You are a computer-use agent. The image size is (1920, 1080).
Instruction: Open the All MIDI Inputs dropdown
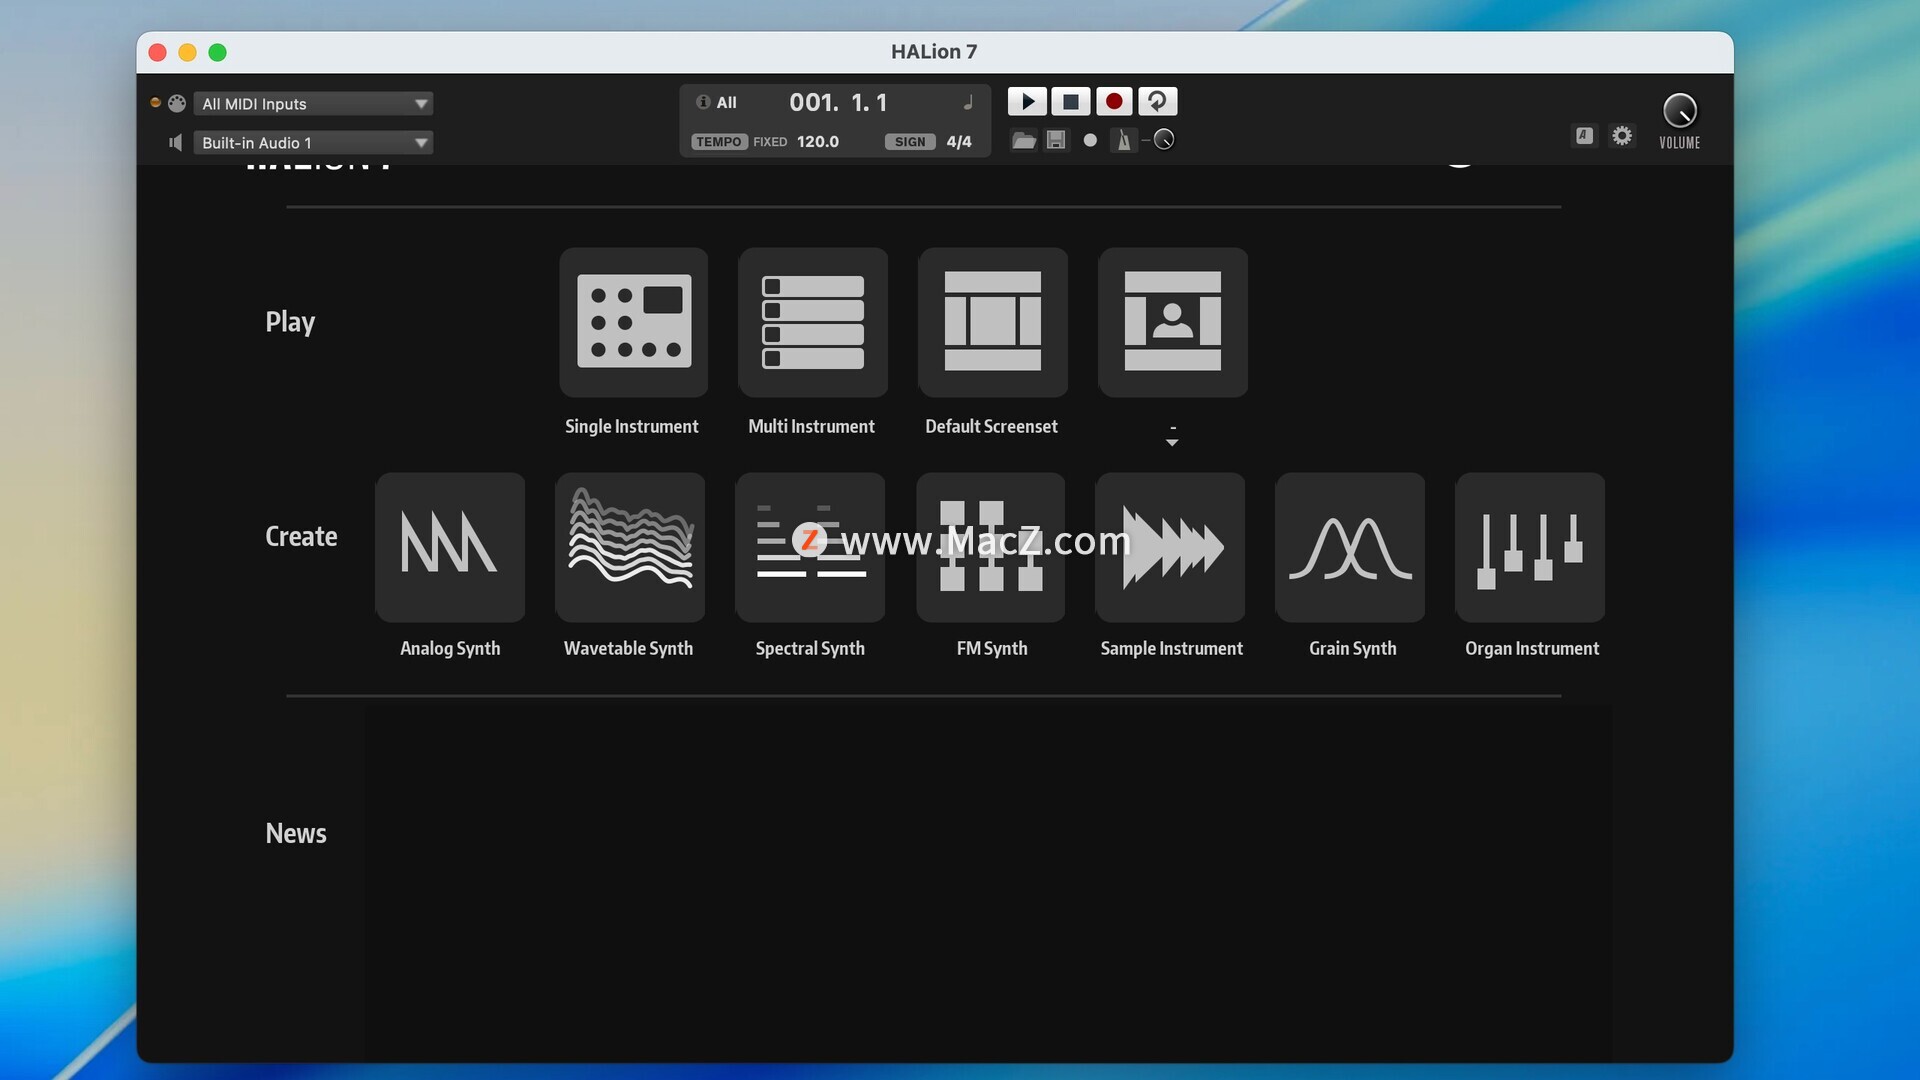tap(313, 104)
